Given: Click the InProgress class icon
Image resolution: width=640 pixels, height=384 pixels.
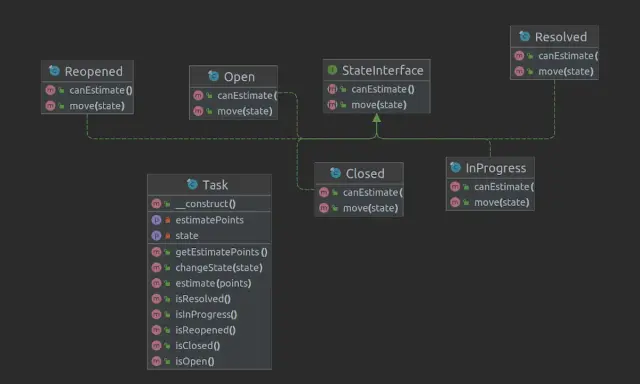Looking at the screenshot, I should (456, 167).
